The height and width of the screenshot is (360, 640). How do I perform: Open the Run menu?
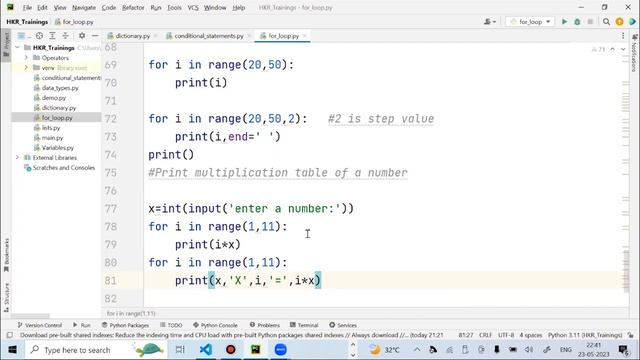point(156,7)
